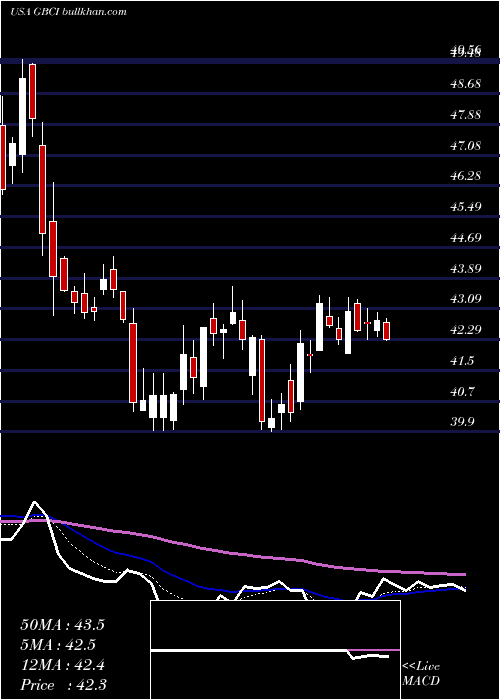This screenshot has height=700, width=500.
Task: Click the 46.28 price axis label
Action: (x=466, y=176)
